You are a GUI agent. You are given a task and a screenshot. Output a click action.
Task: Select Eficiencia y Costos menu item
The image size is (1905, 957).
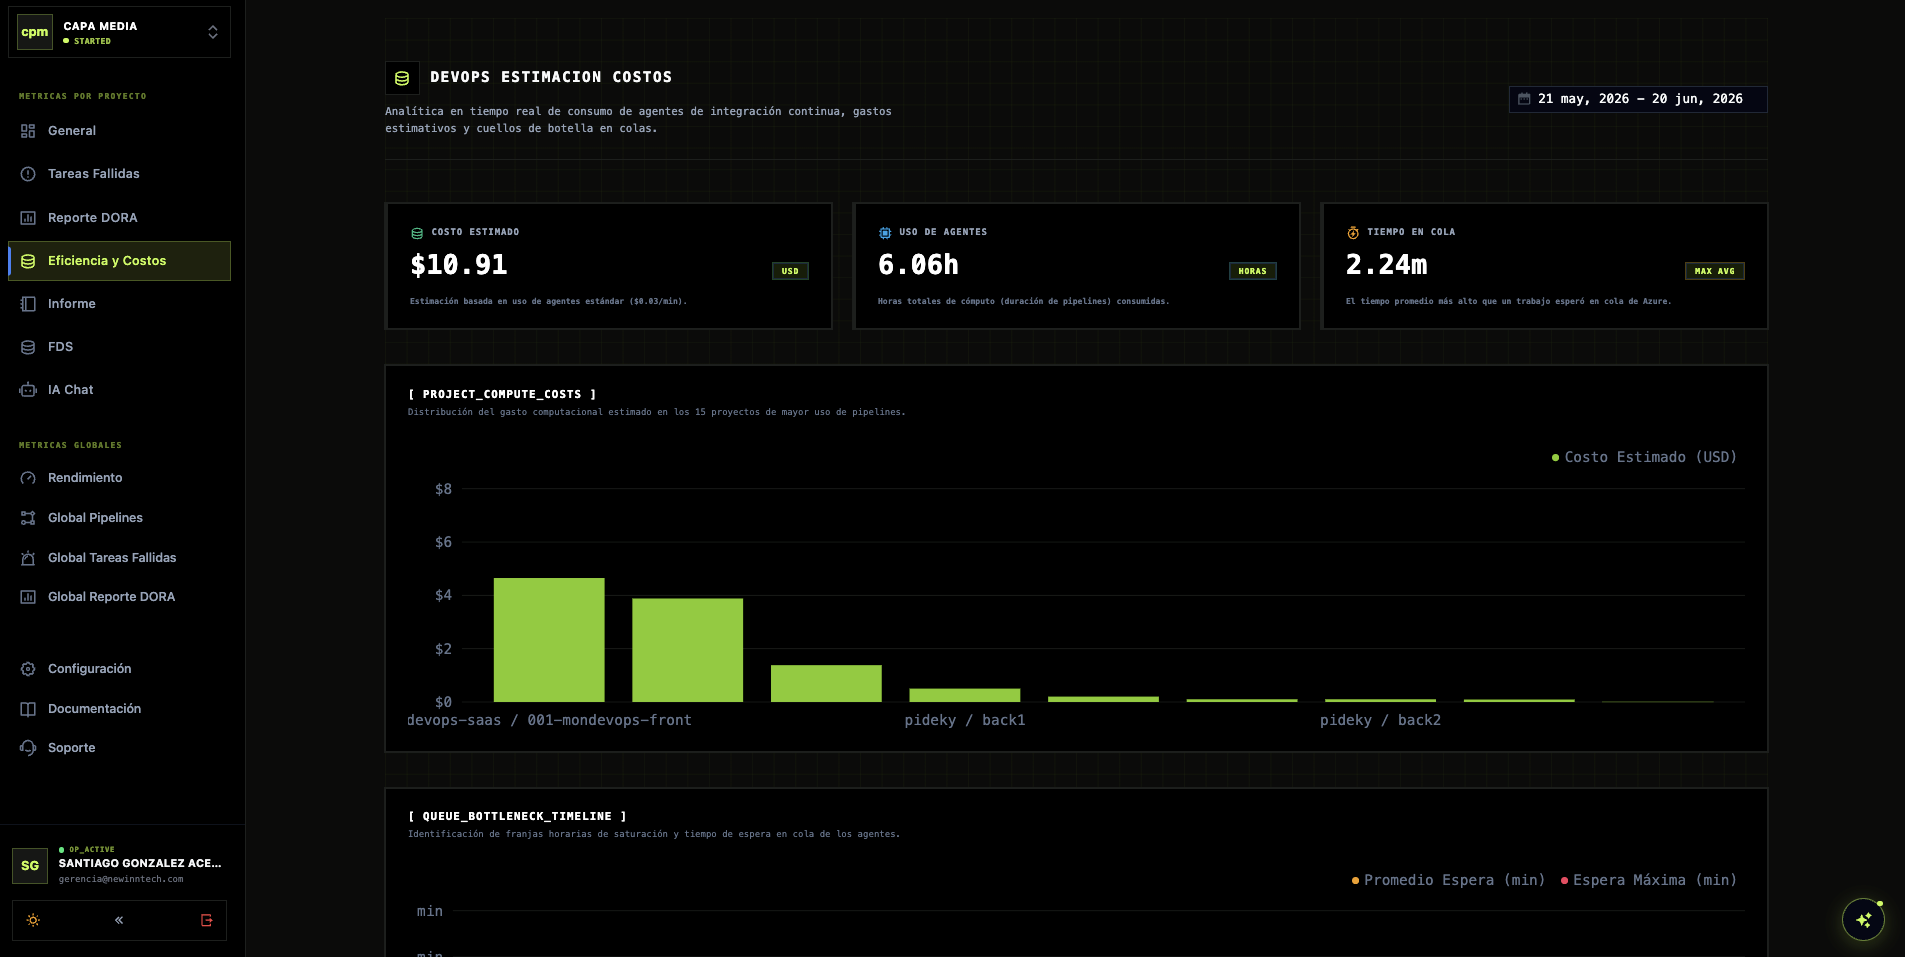[119, 261]
